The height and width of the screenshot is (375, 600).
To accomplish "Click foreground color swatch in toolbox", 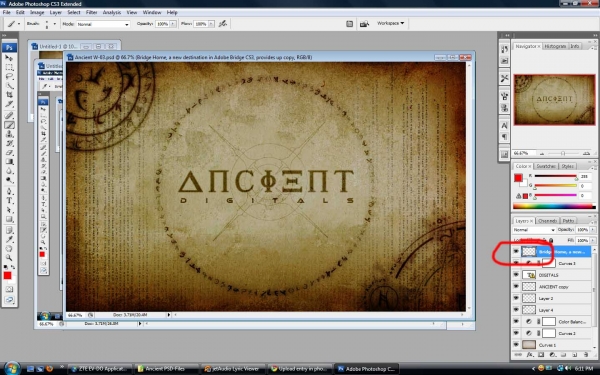I will click(x=7, y=276).
